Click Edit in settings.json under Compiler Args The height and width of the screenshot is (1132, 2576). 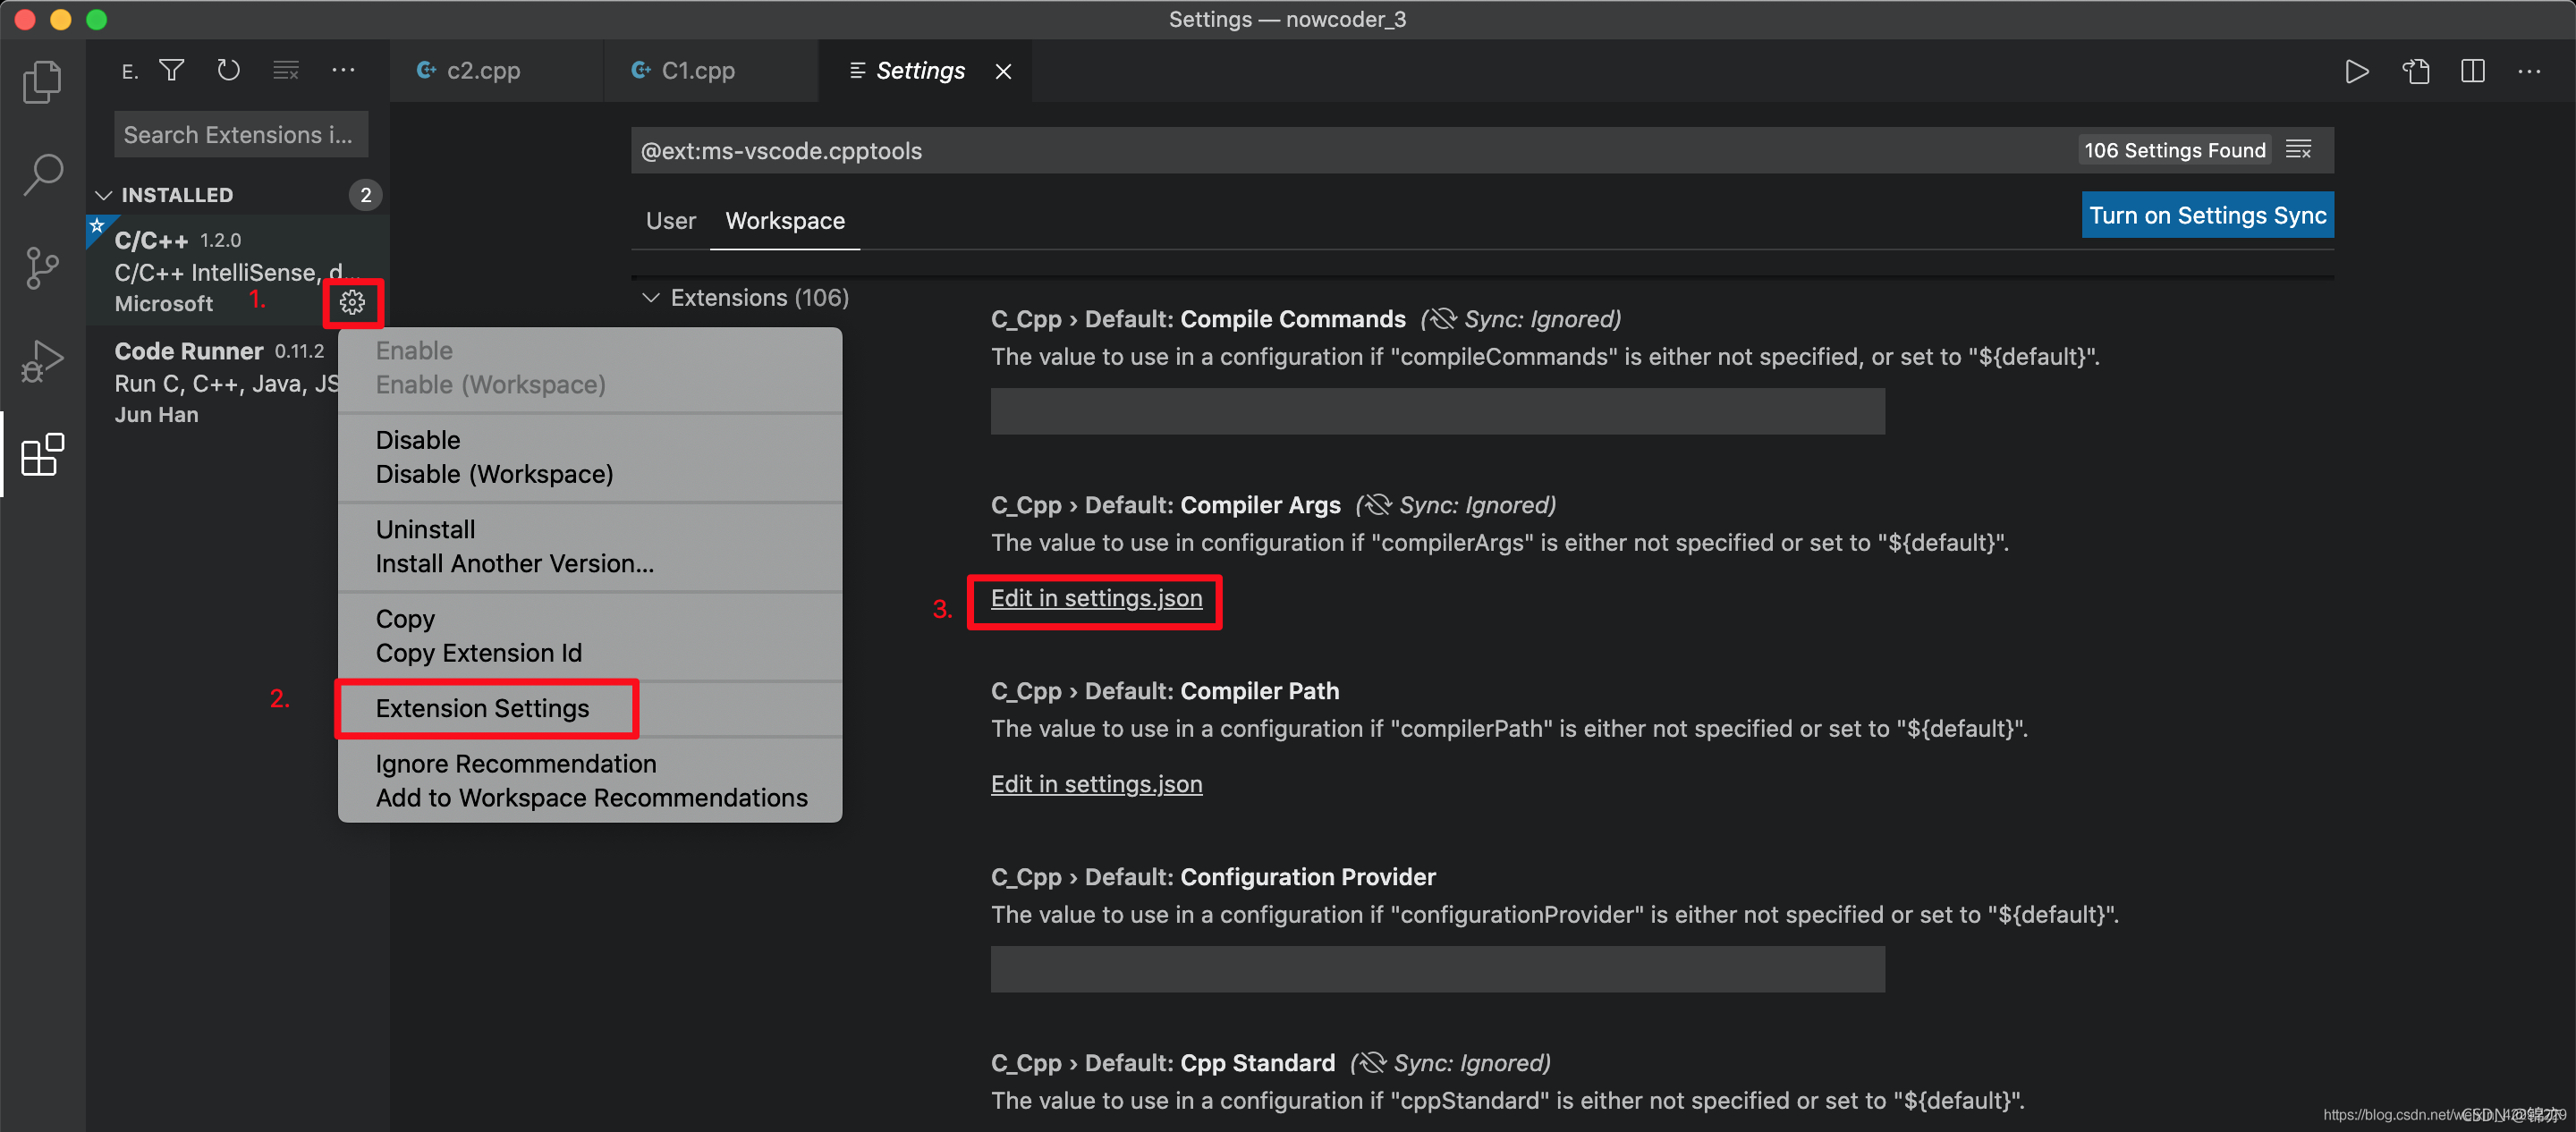1096,598
